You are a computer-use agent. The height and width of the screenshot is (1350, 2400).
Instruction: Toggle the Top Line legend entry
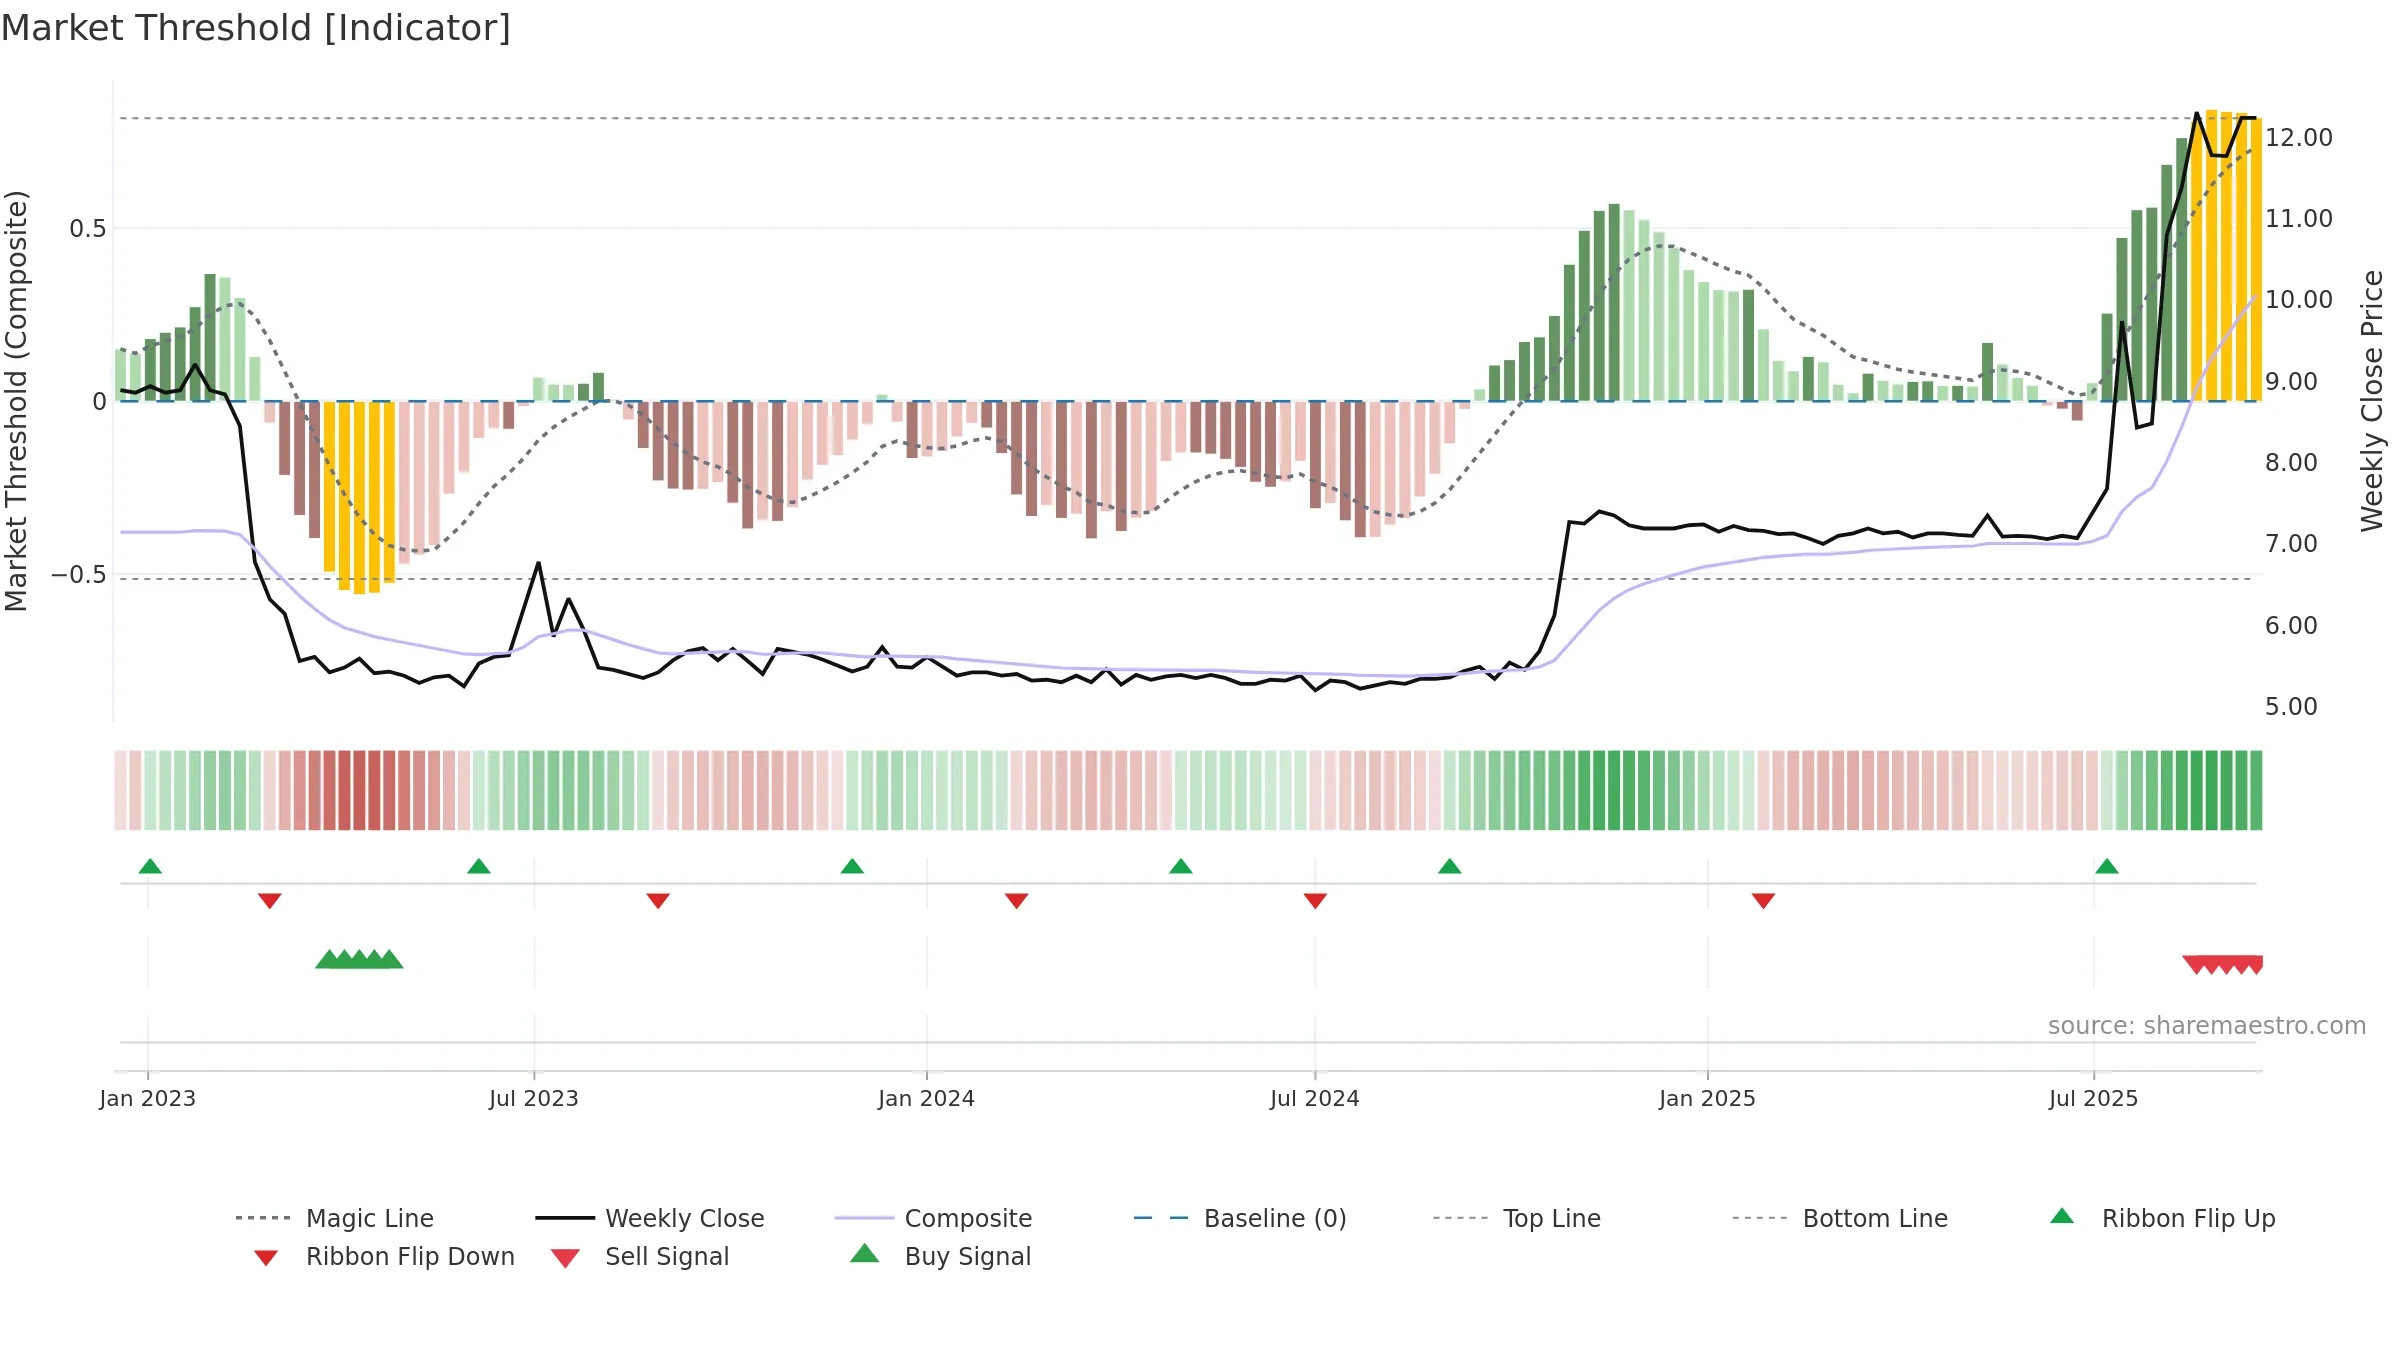click(1516, 1218)
